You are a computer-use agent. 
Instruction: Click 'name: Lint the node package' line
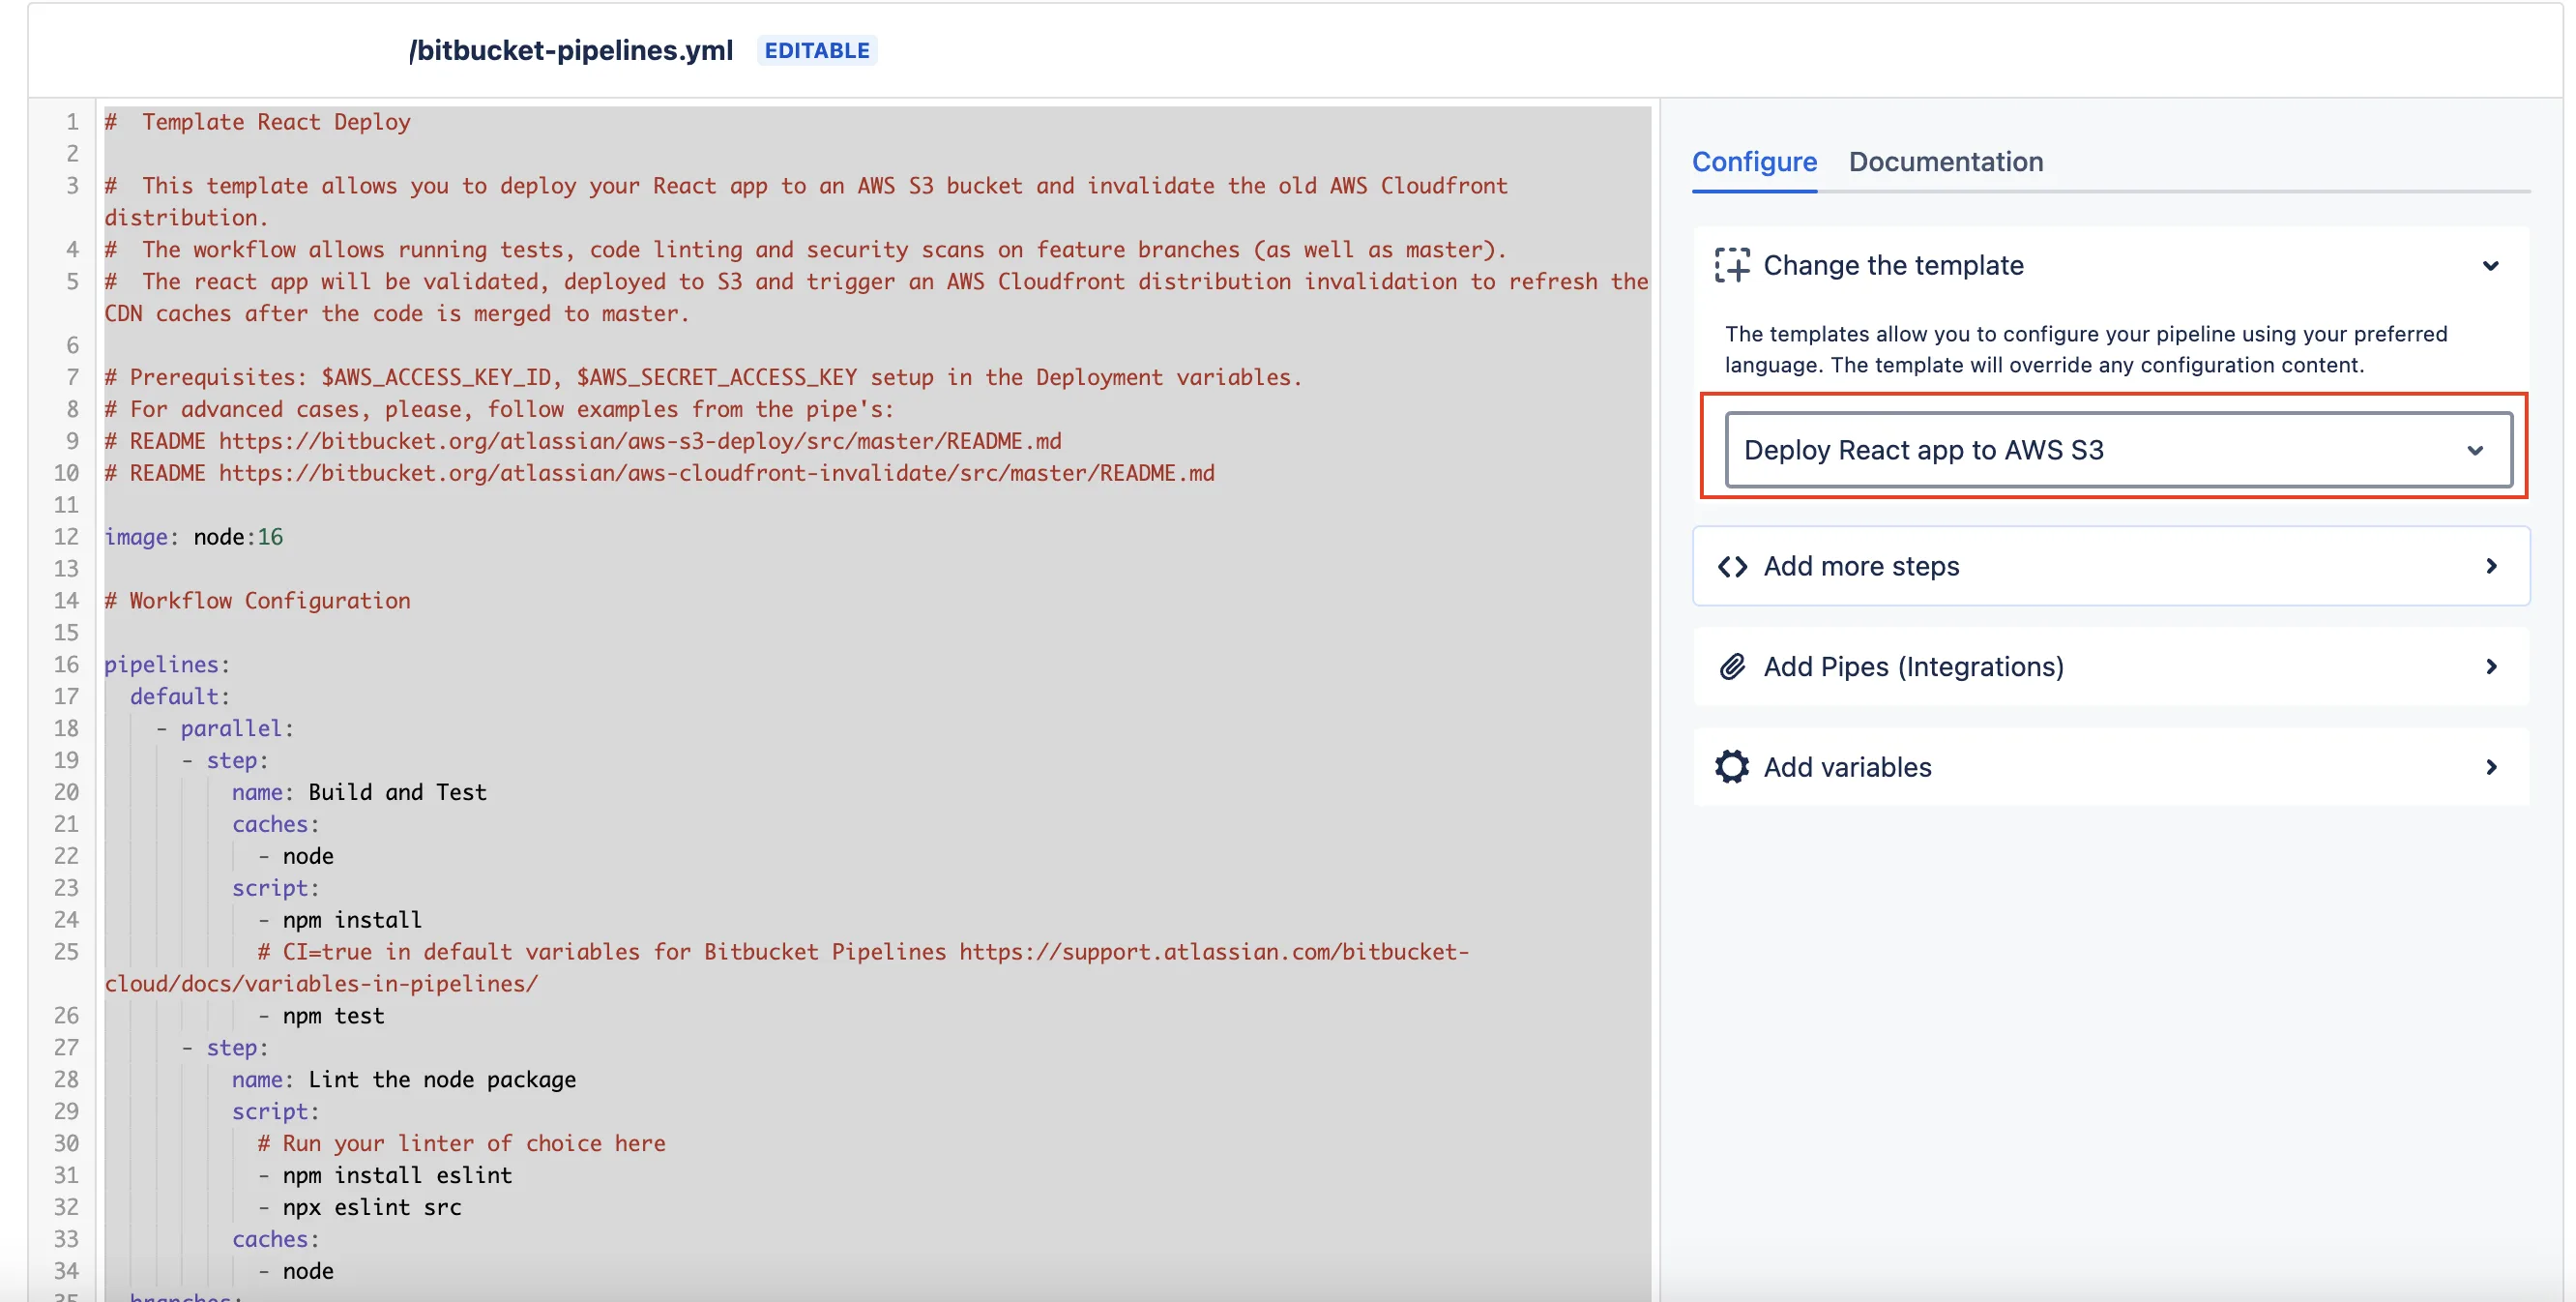(x=404, y=1080)
